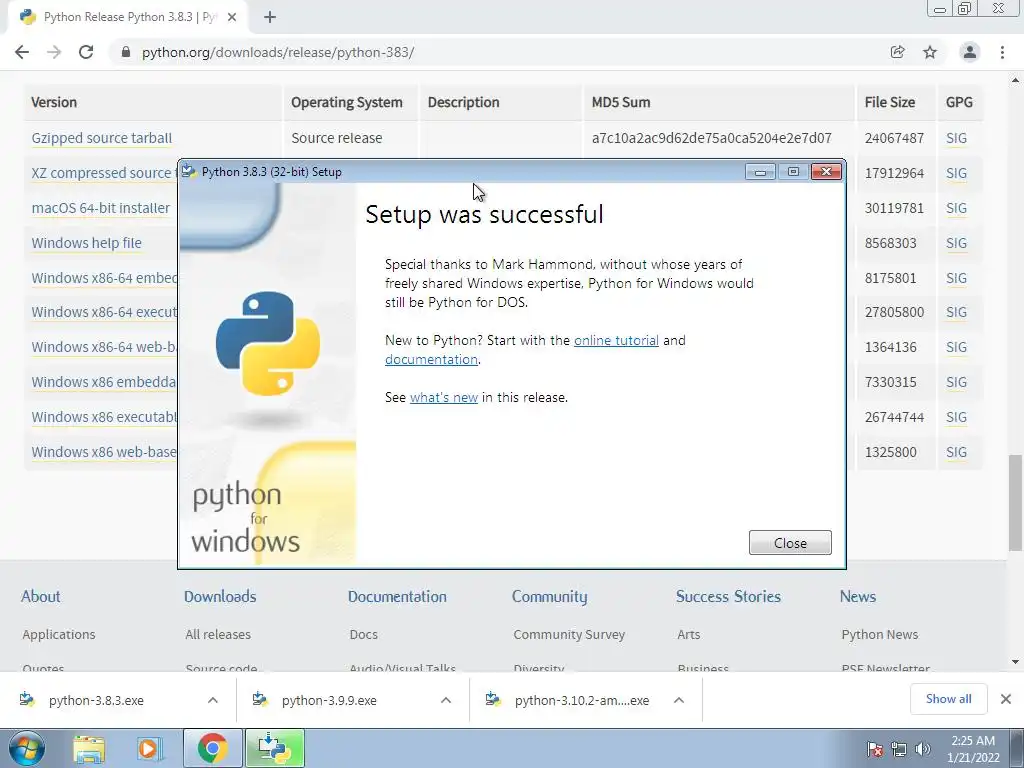Open Windows Media Player from taskbar

(148, 748)
